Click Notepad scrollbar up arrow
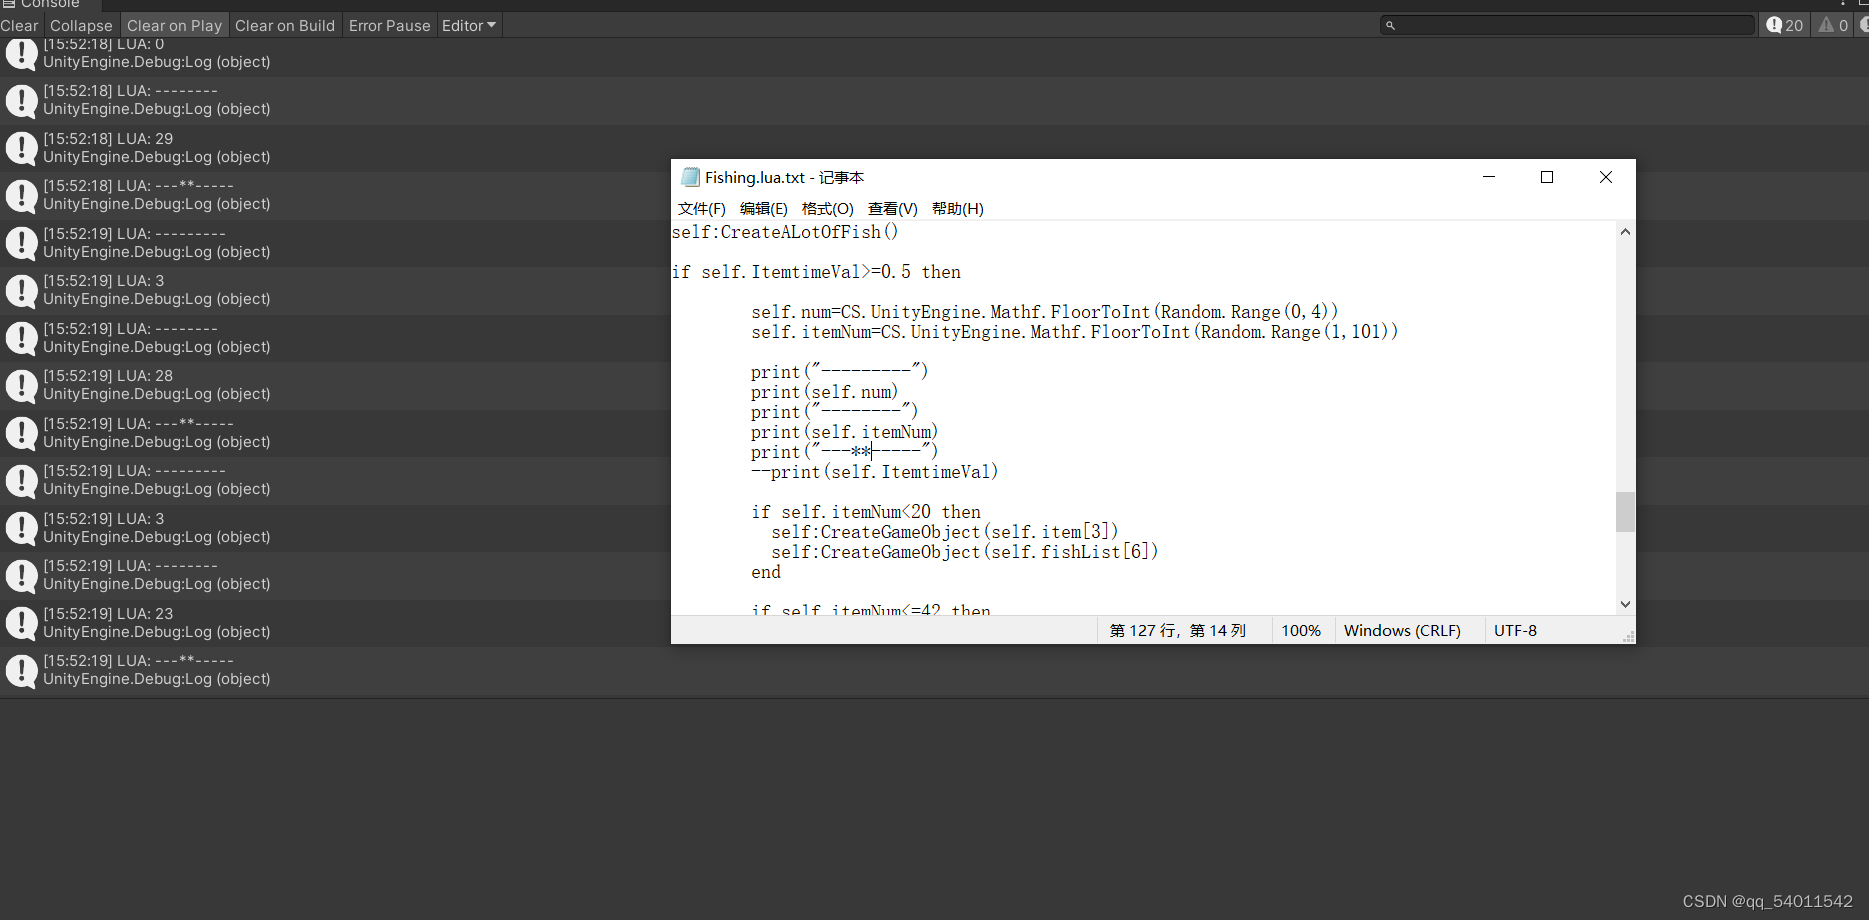The height and width of the screenshot is (920, 1869). click(1625, 232)
